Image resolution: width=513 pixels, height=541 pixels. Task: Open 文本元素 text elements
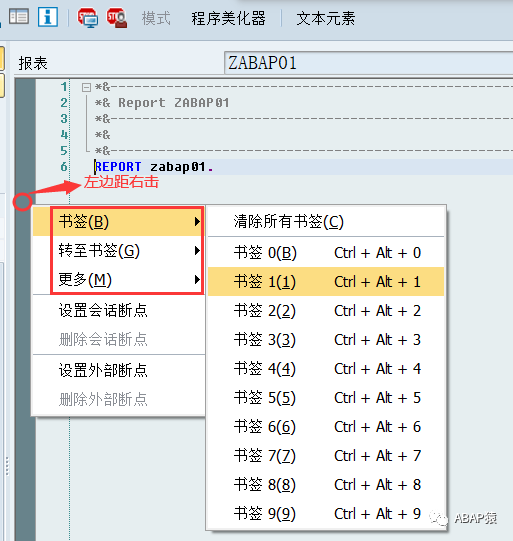(326, 18)
